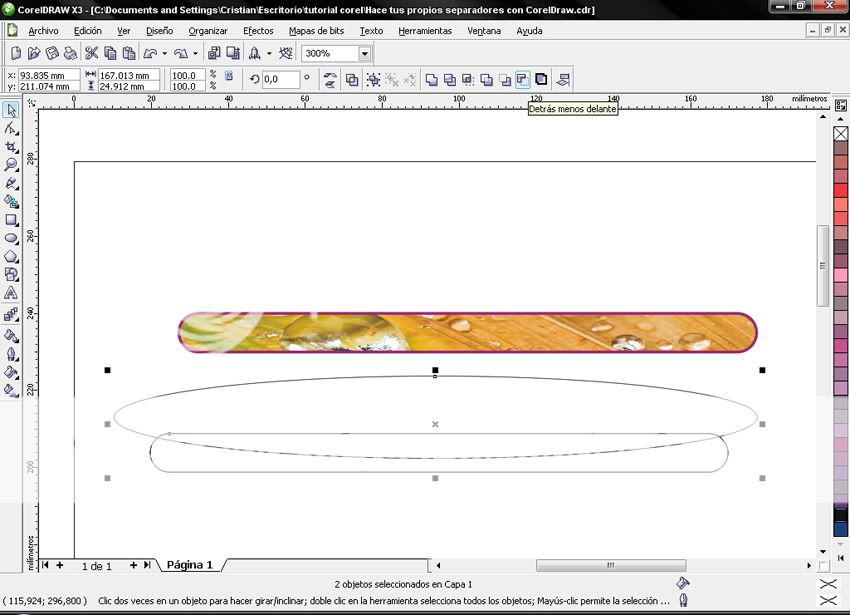Open the redo history dropdown arrow
This screenshot has height=615, width=850.
(195, 53)
